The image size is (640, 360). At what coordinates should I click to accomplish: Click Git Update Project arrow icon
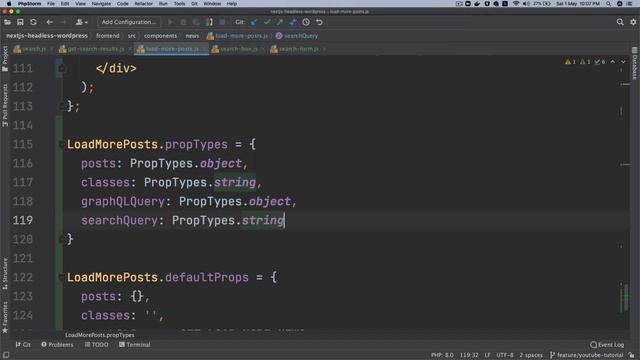(x=254, y=22)
